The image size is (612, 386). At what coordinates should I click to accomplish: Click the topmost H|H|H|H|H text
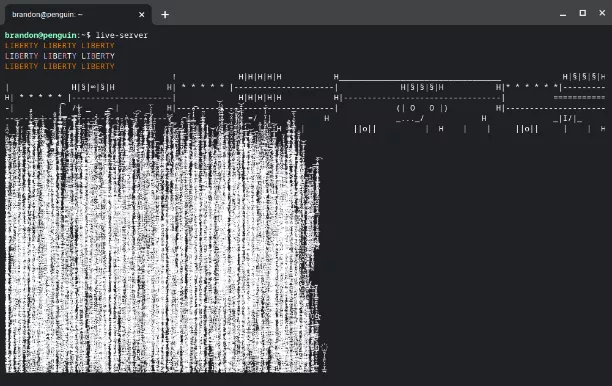[260, 77]
